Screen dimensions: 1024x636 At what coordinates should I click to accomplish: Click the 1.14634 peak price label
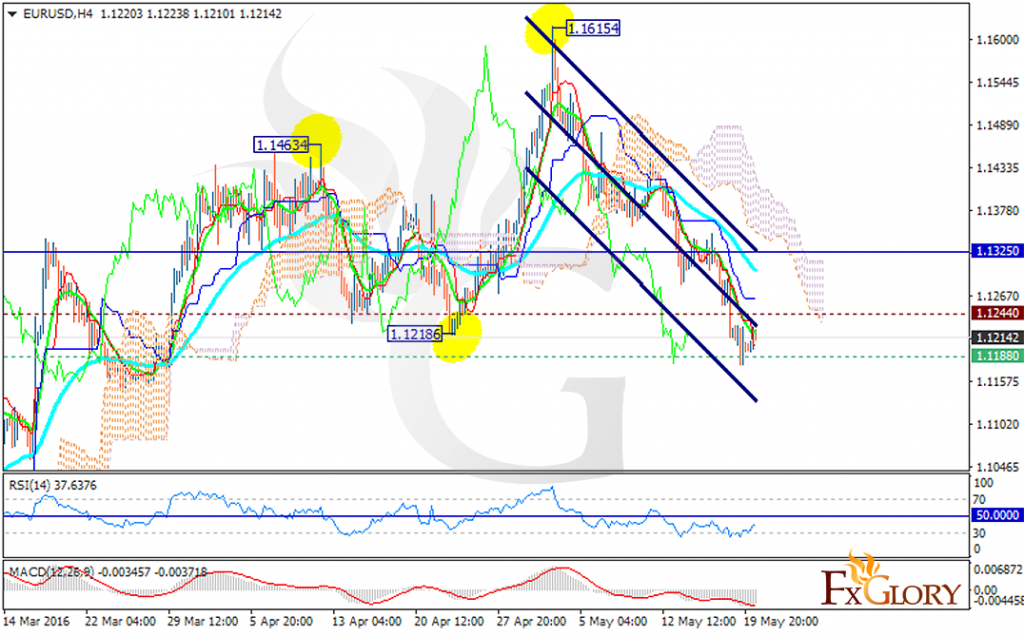[281, 145]
